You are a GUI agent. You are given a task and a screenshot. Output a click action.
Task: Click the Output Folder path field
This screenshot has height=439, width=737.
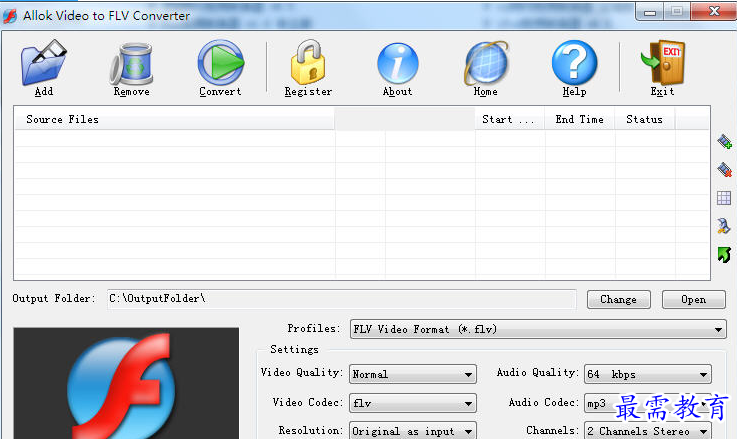[x=342, y=299]
